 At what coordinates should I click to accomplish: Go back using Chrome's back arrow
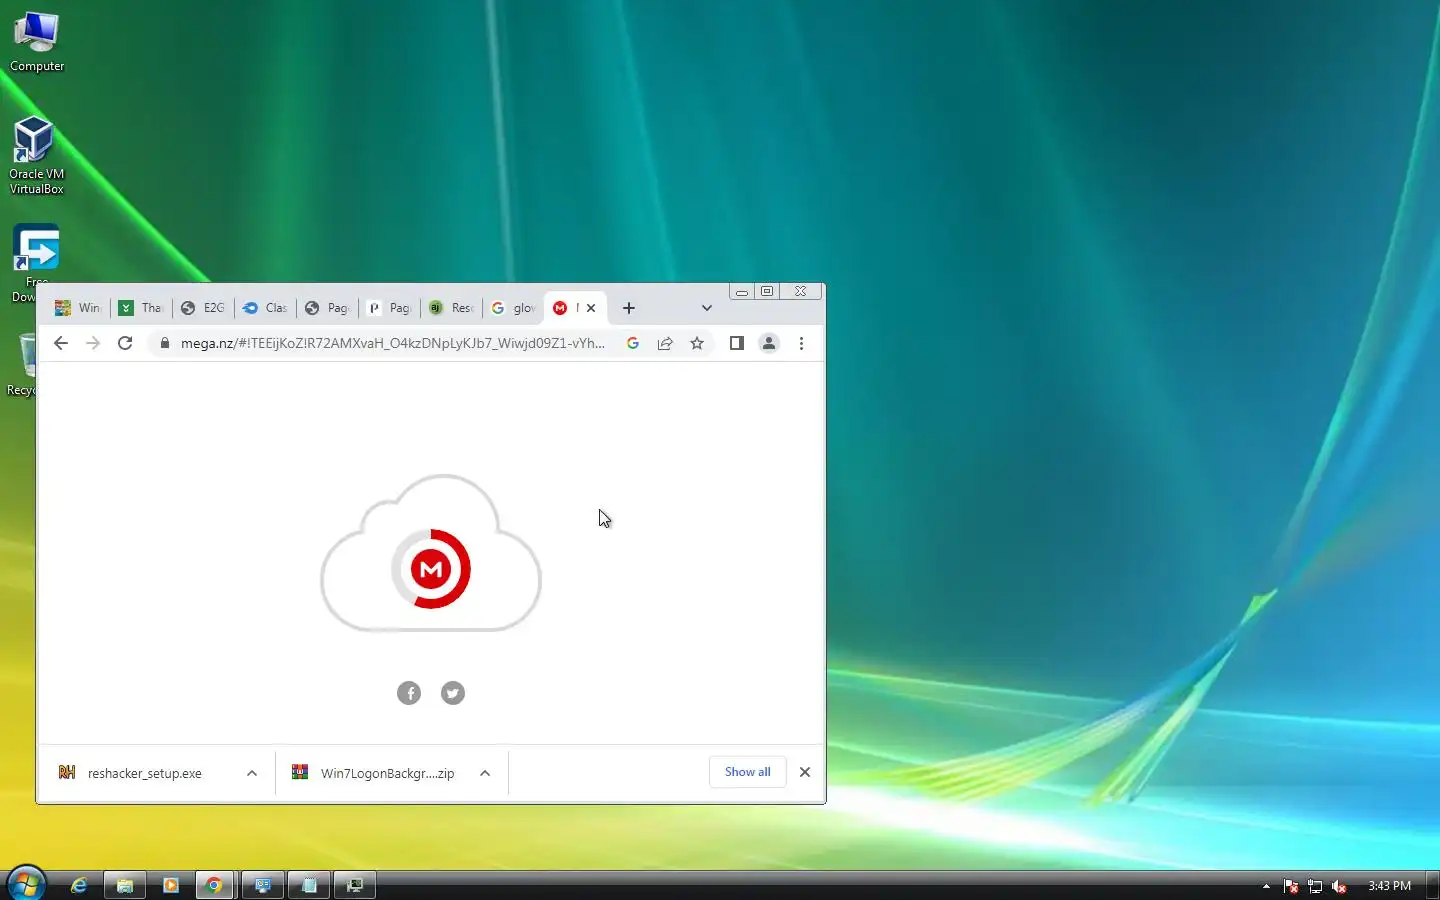(x=61, y=343)
